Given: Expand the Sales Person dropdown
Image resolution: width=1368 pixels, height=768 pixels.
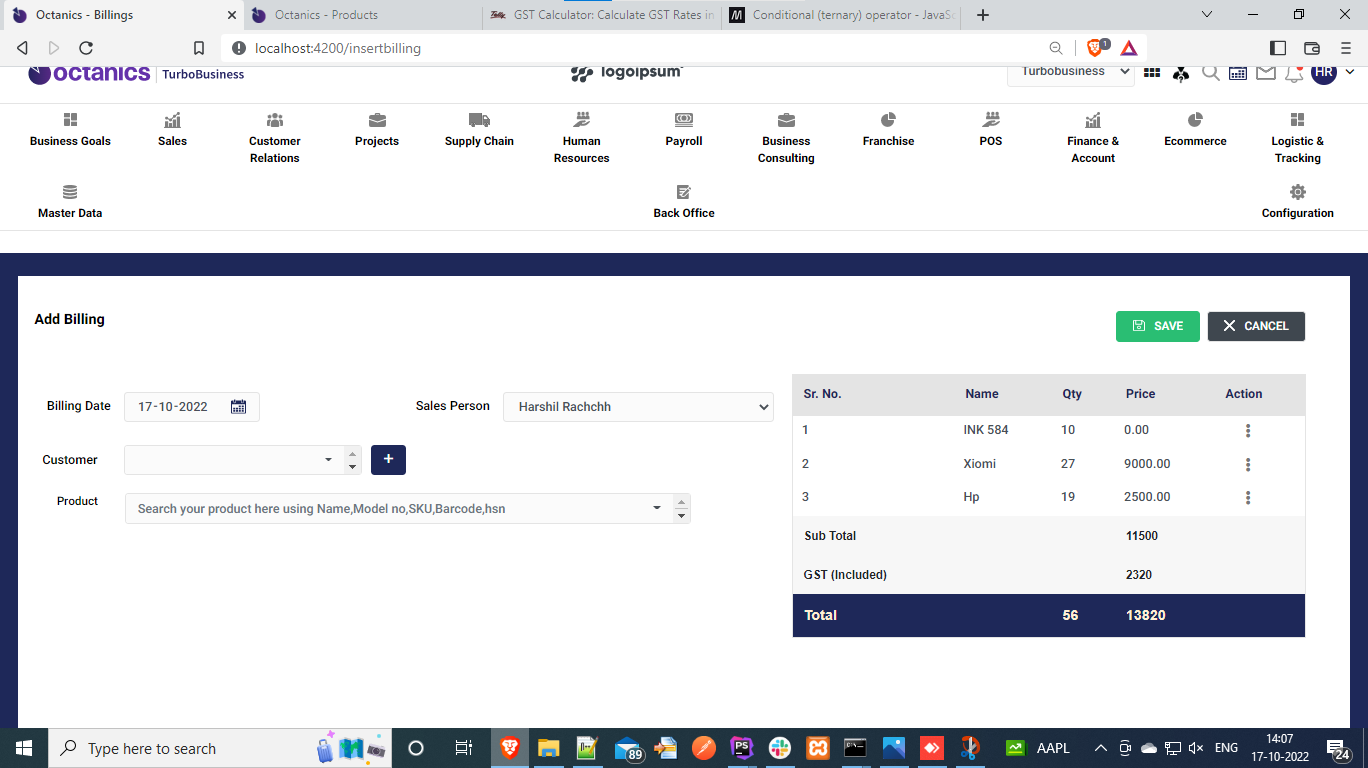Looking at the screenshot, I should pos(638,407).
